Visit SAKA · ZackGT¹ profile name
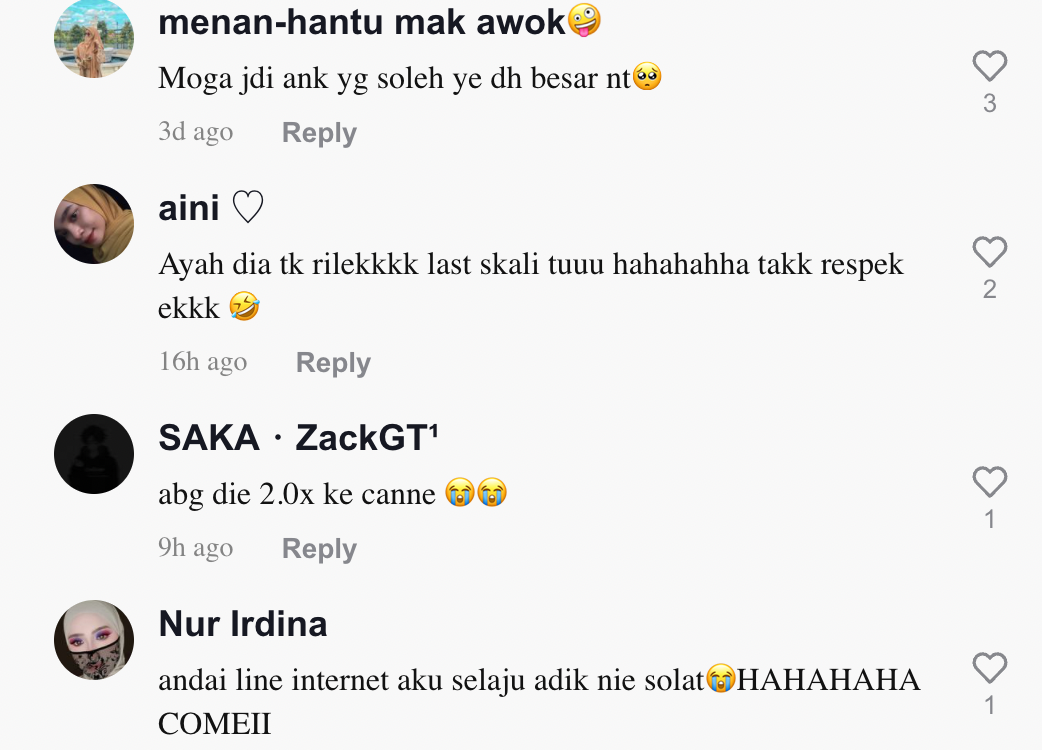The image size is (1042, 750). [x=298, y=438]
